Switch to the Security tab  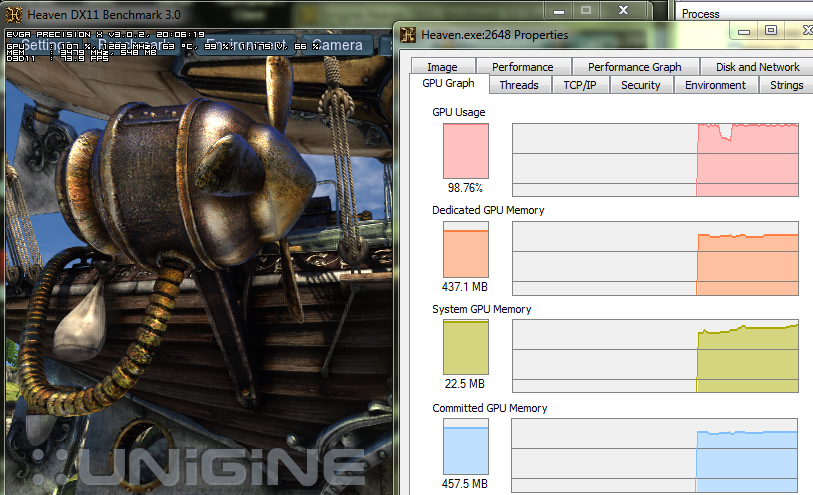(640, 85)
